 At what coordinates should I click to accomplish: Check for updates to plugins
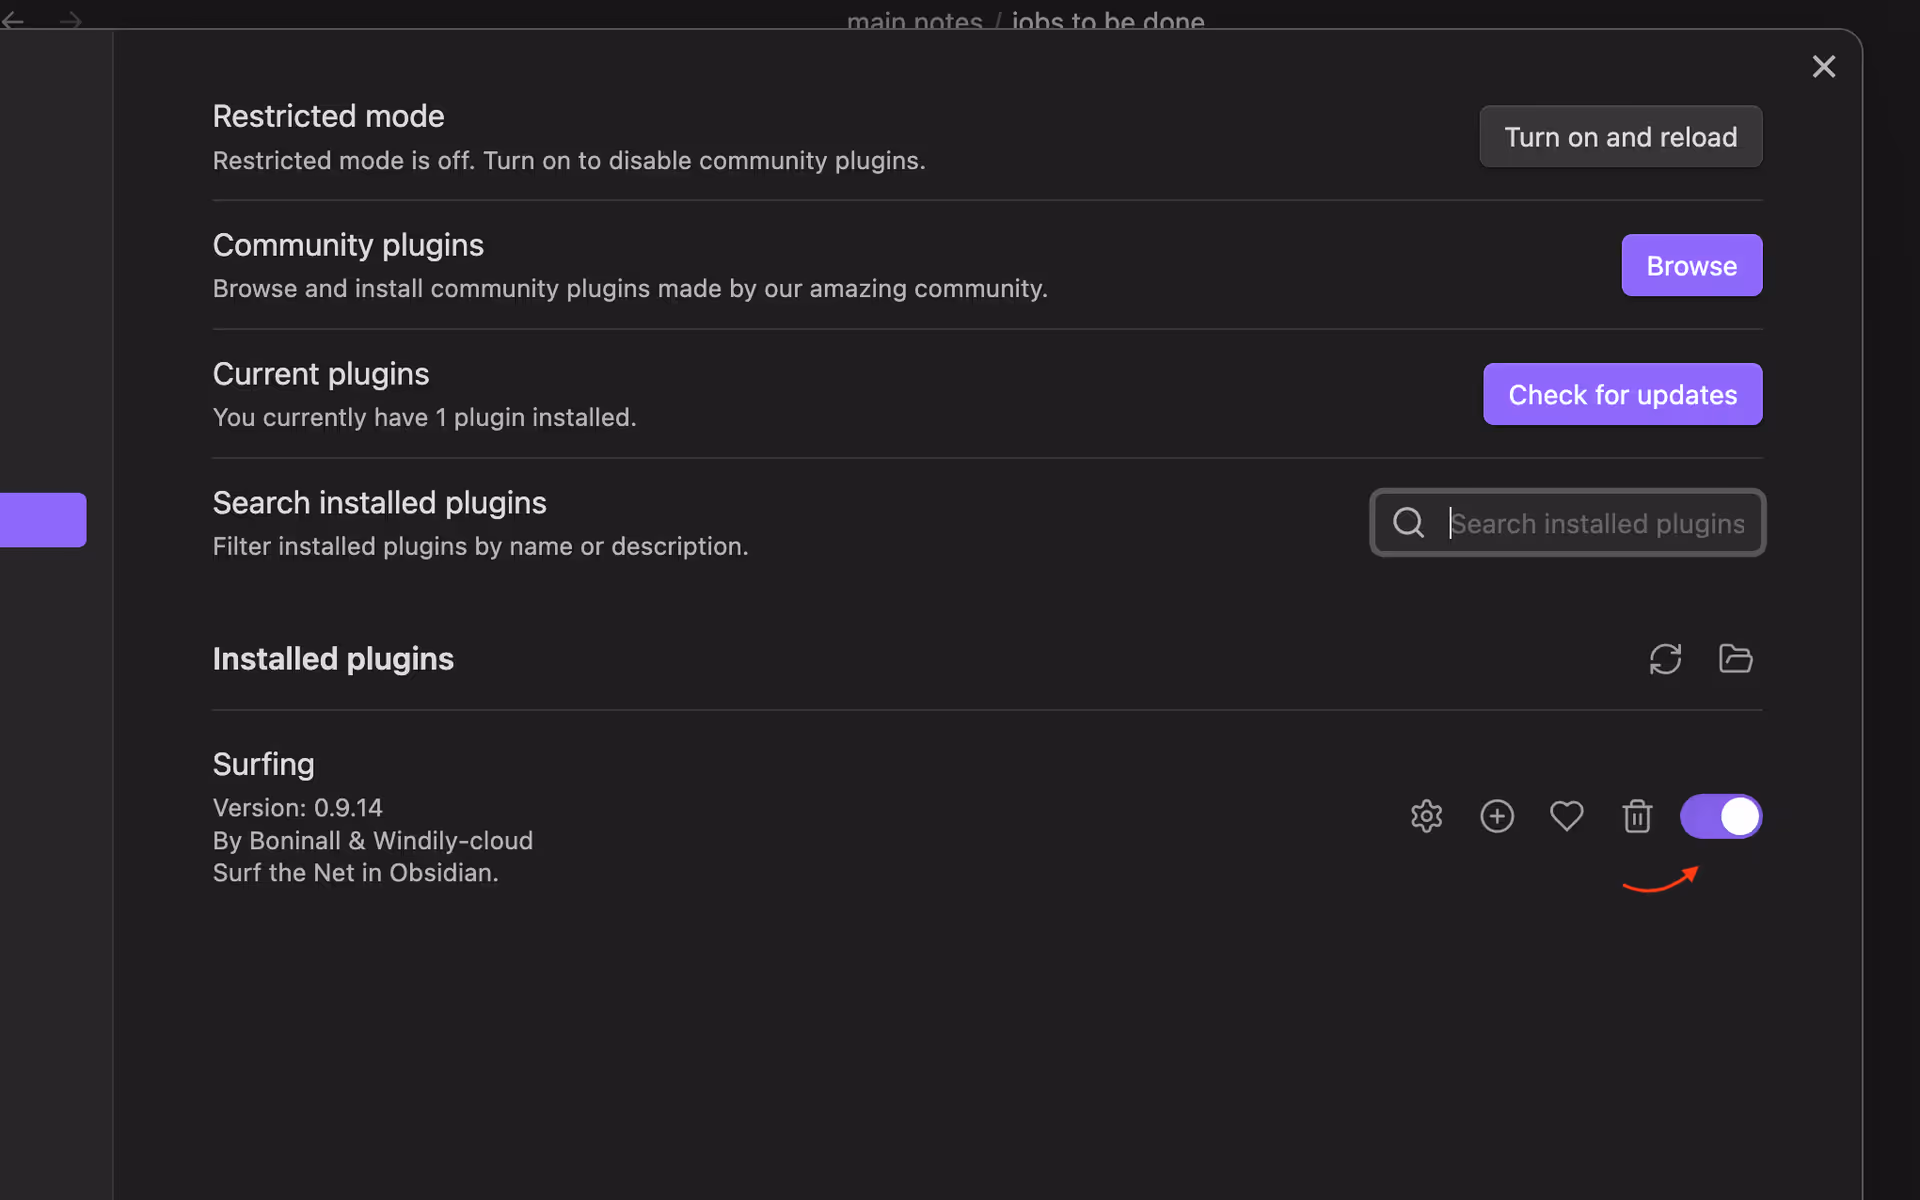tap(1623, 394)
